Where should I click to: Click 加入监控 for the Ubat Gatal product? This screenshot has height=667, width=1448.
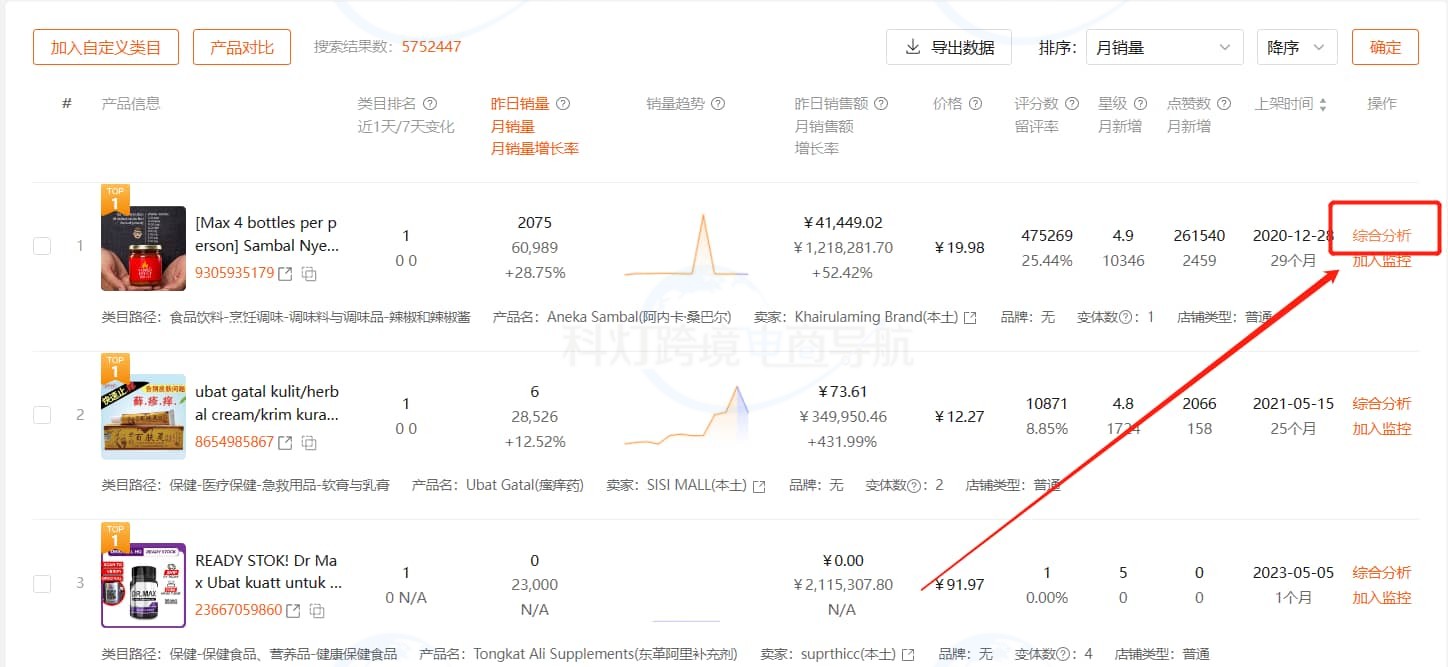(x=1381, y=429)
